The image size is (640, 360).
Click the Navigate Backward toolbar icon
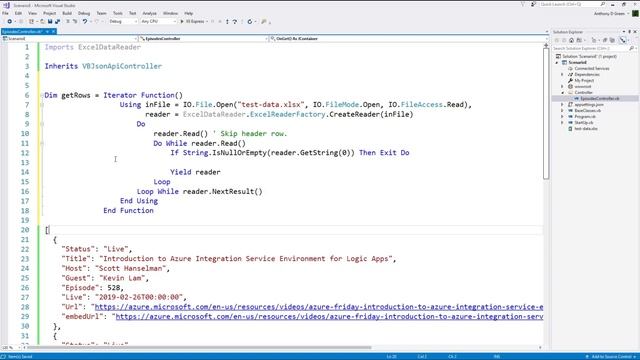click(x=9, y=22)
